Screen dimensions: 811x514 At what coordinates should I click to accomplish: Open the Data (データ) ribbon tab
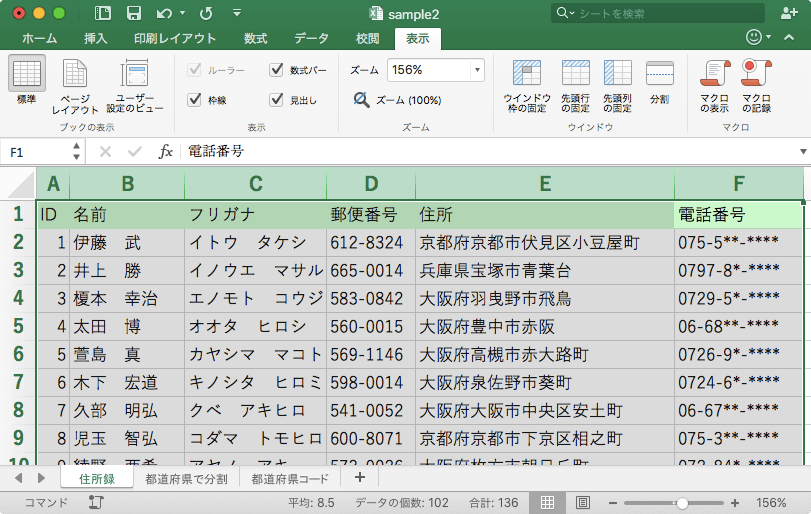(311, 38)
